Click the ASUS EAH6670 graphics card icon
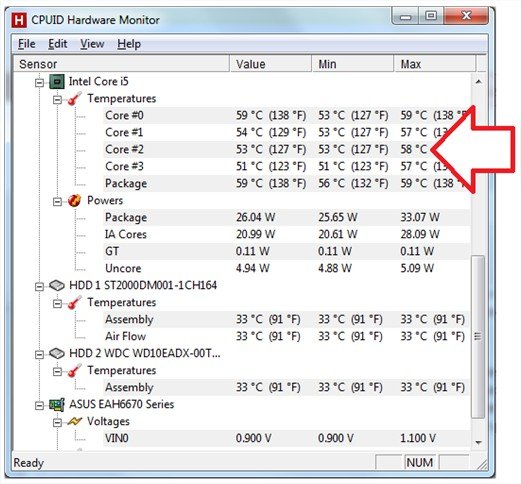 pyautogui.click(x=57, y=404)
